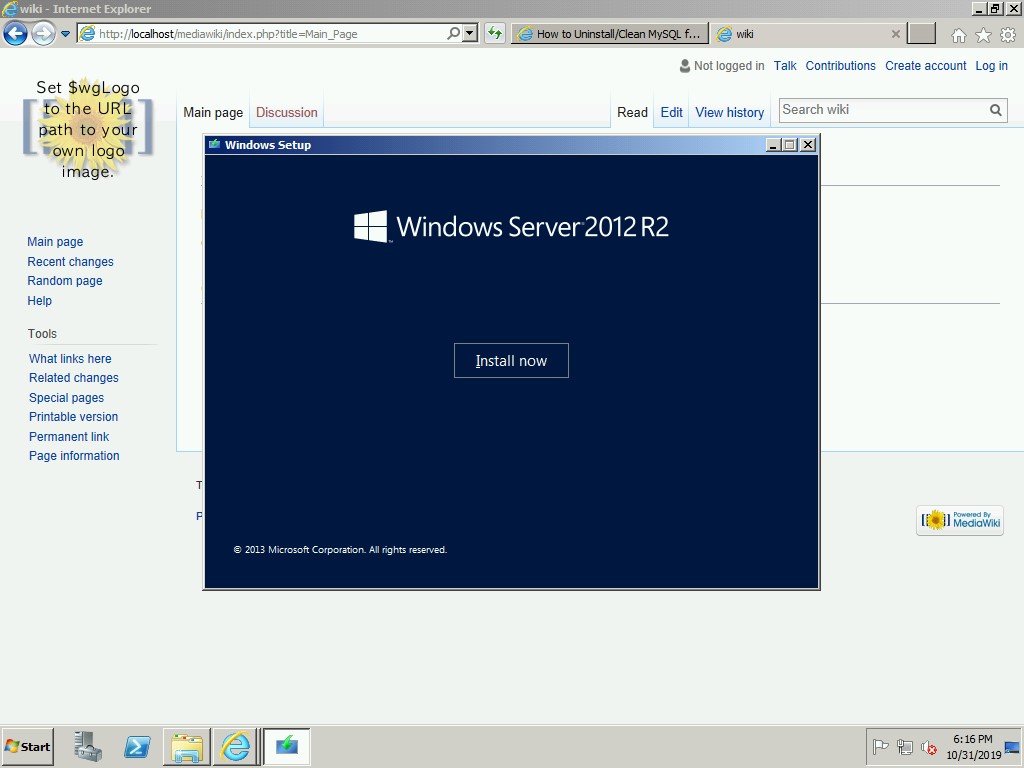Click Internet Explorer taskbar icon

click(235, 746)
